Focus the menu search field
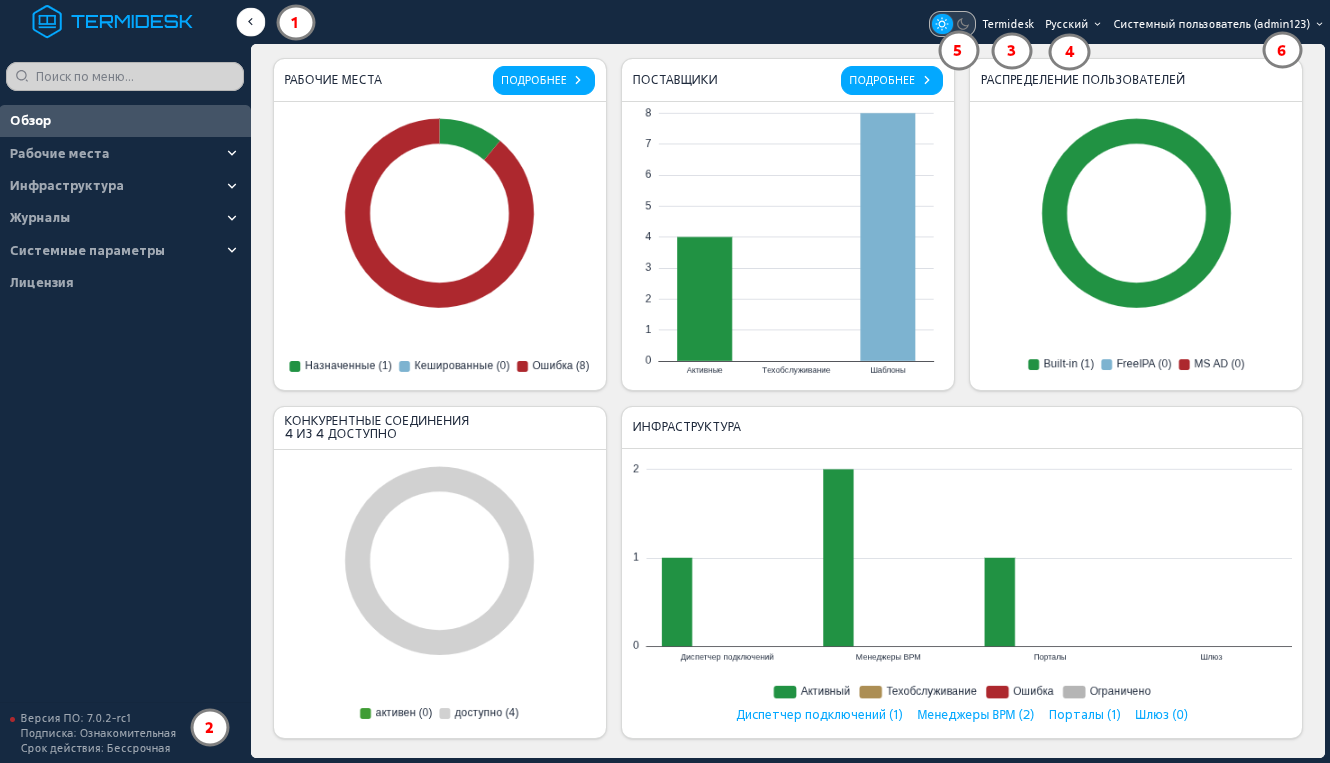Image resolution: width=1330 pixels, height=763 pixels. click(125, 76)
